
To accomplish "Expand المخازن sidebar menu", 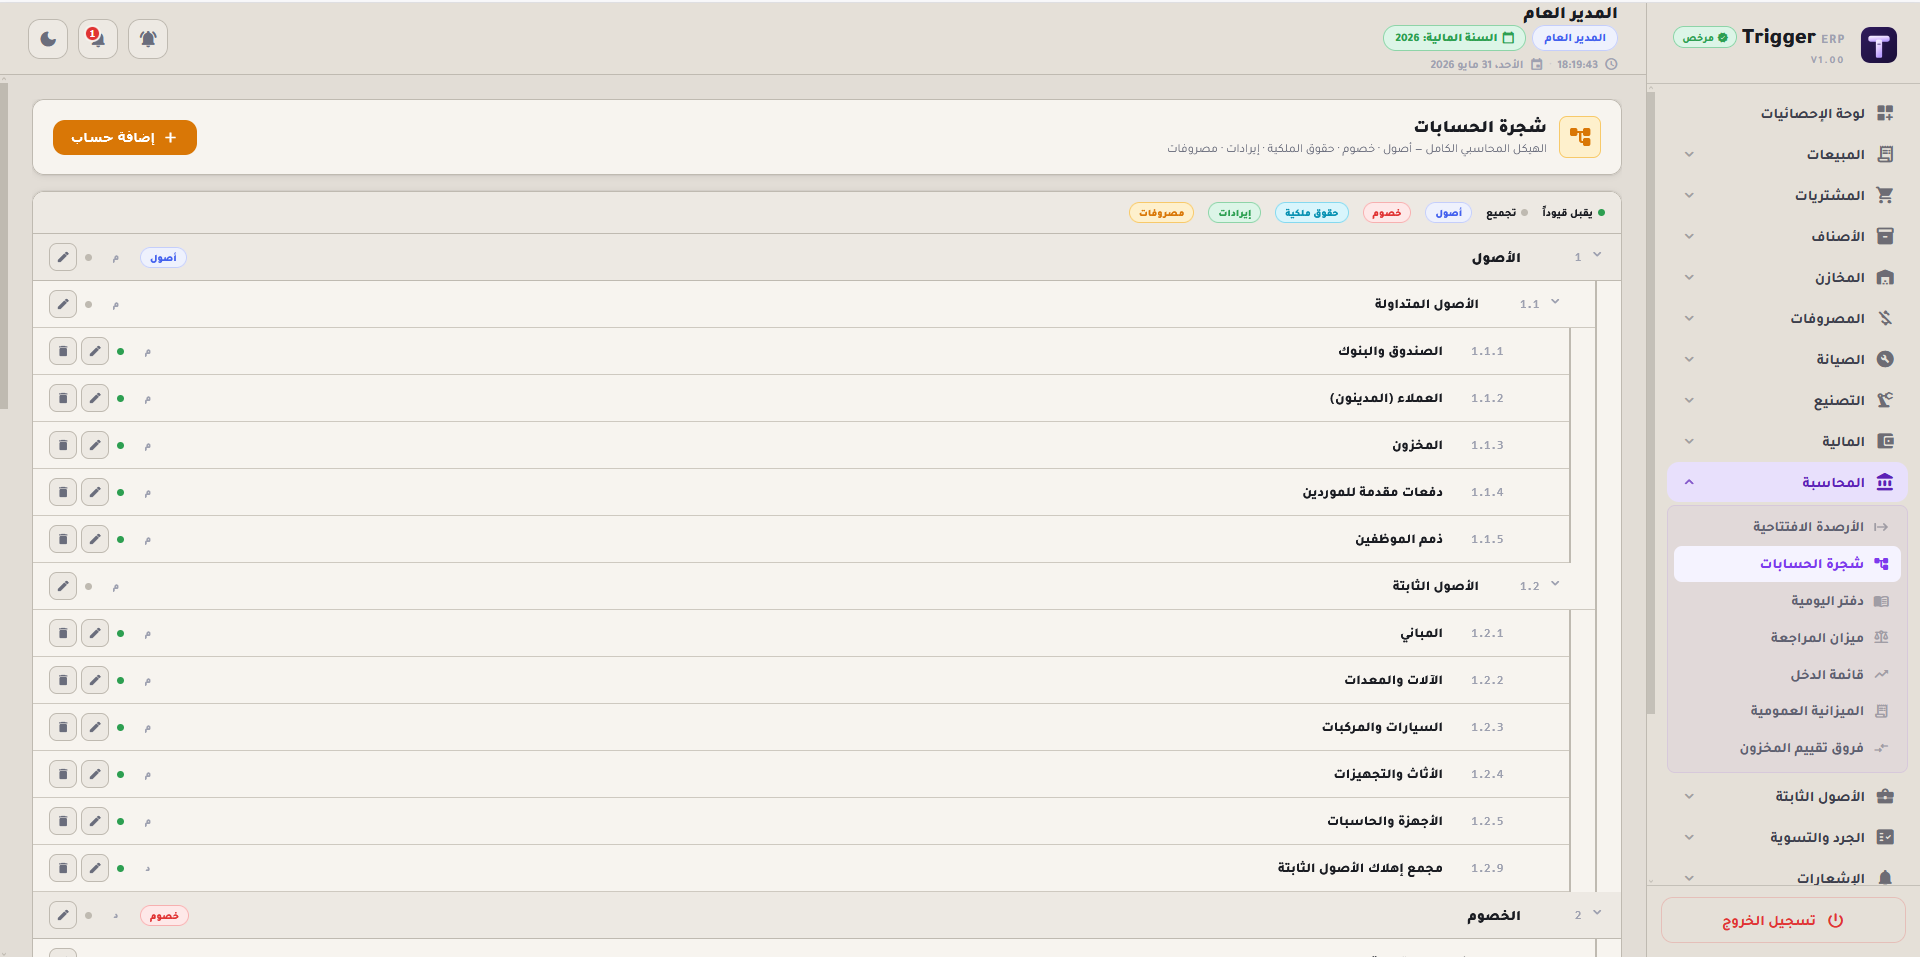I will (x=1787, y=277).
